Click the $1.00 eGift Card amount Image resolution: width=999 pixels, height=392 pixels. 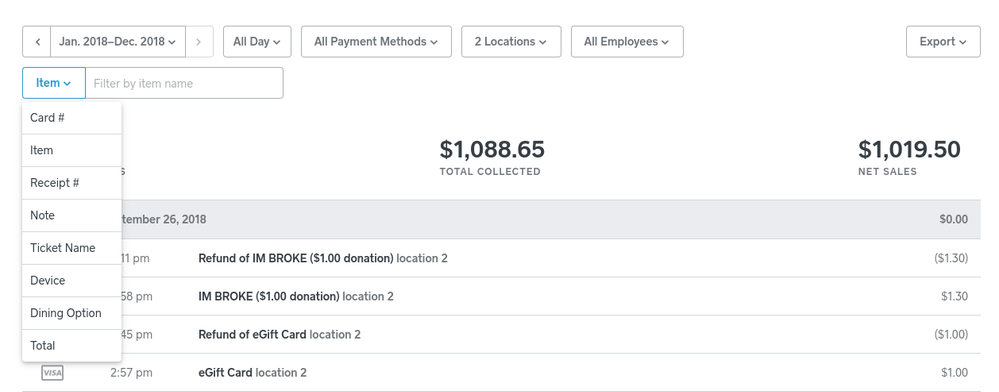[x=954, y=372]
